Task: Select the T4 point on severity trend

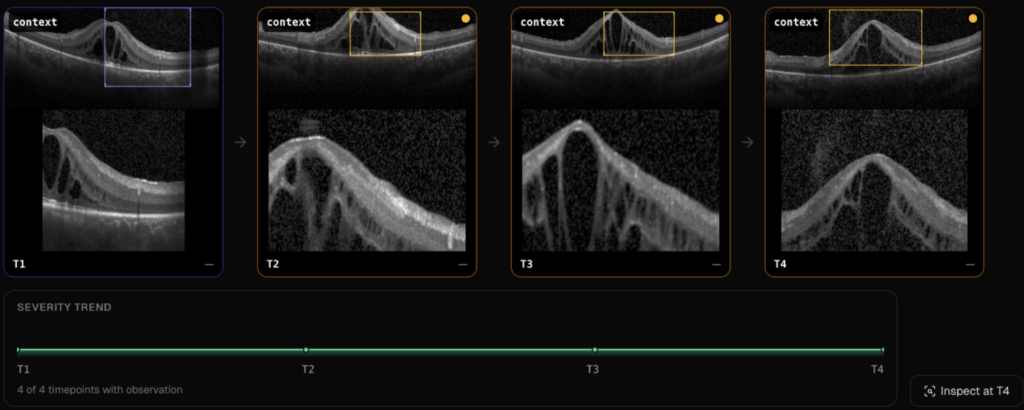Action: [x=883, y=350]
